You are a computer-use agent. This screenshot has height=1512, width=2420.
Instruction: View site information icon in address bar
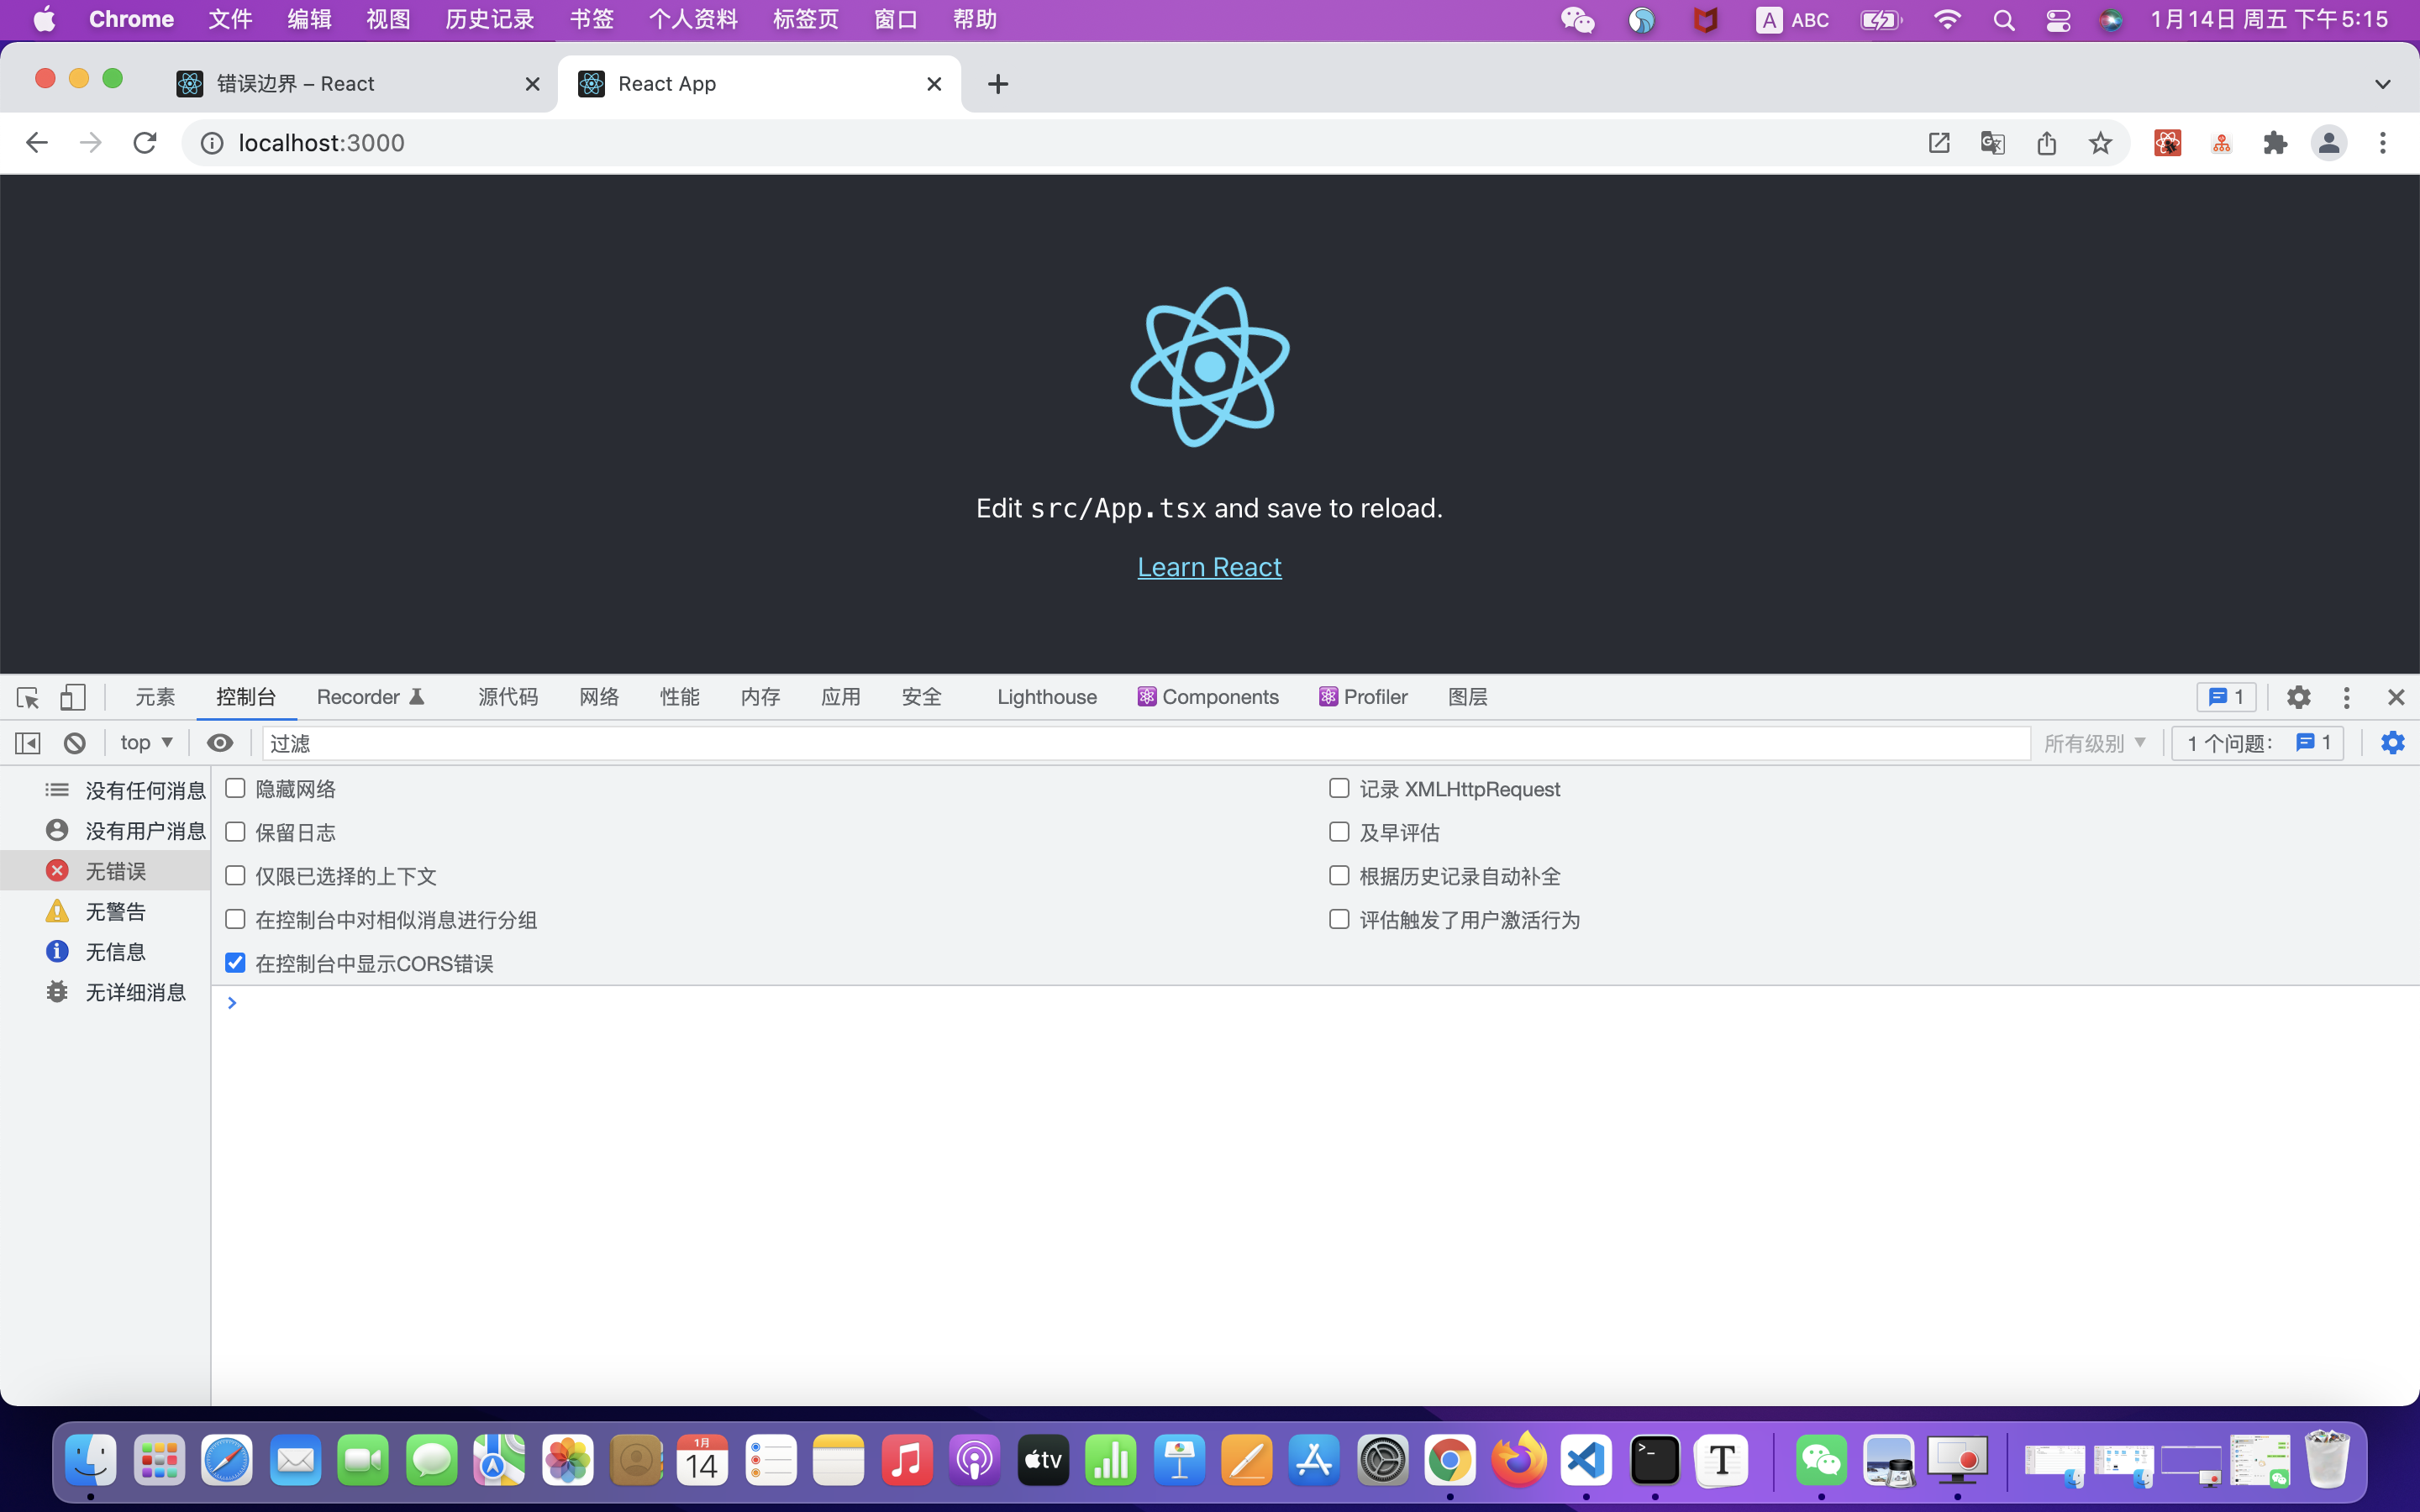[212, 143]
